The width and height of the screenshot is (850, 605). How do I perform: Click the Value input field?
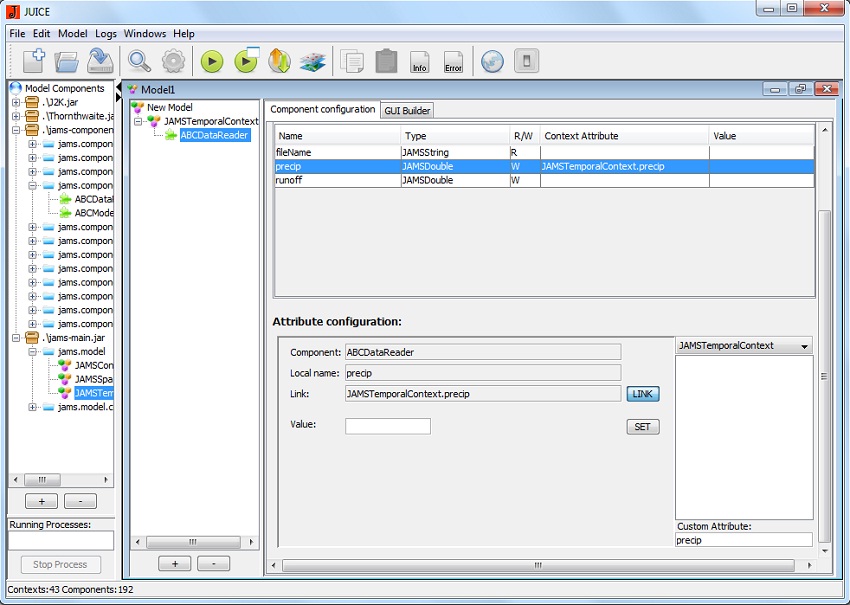point(387,426)
